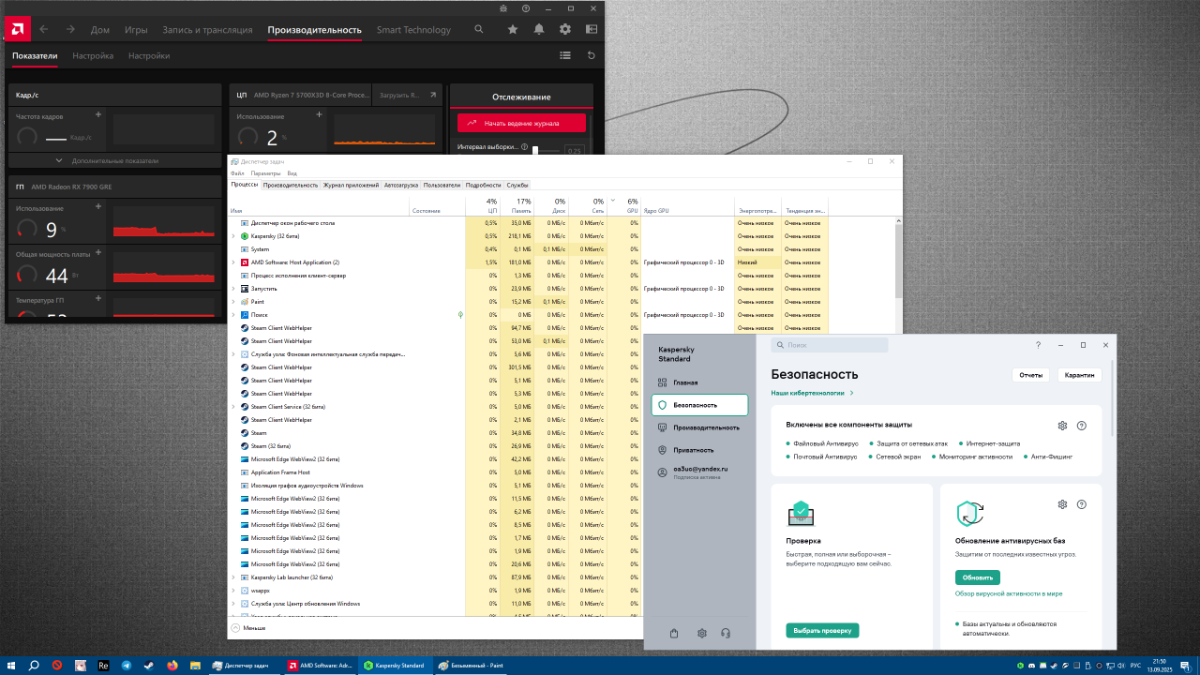Switch AMD metrics to list view icon
The width and height of the screenshot is (1200, 675).
565,56
